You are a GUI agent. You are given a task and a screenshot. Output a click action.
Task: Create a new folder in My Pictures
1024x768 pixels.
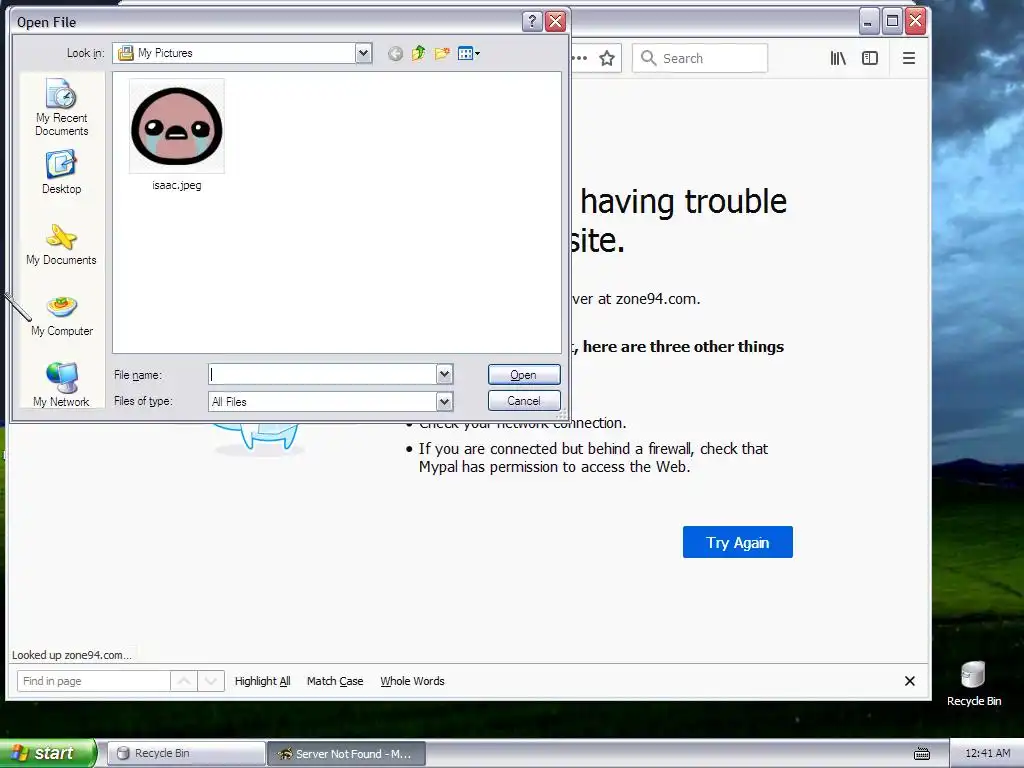(x=442, y=54)
